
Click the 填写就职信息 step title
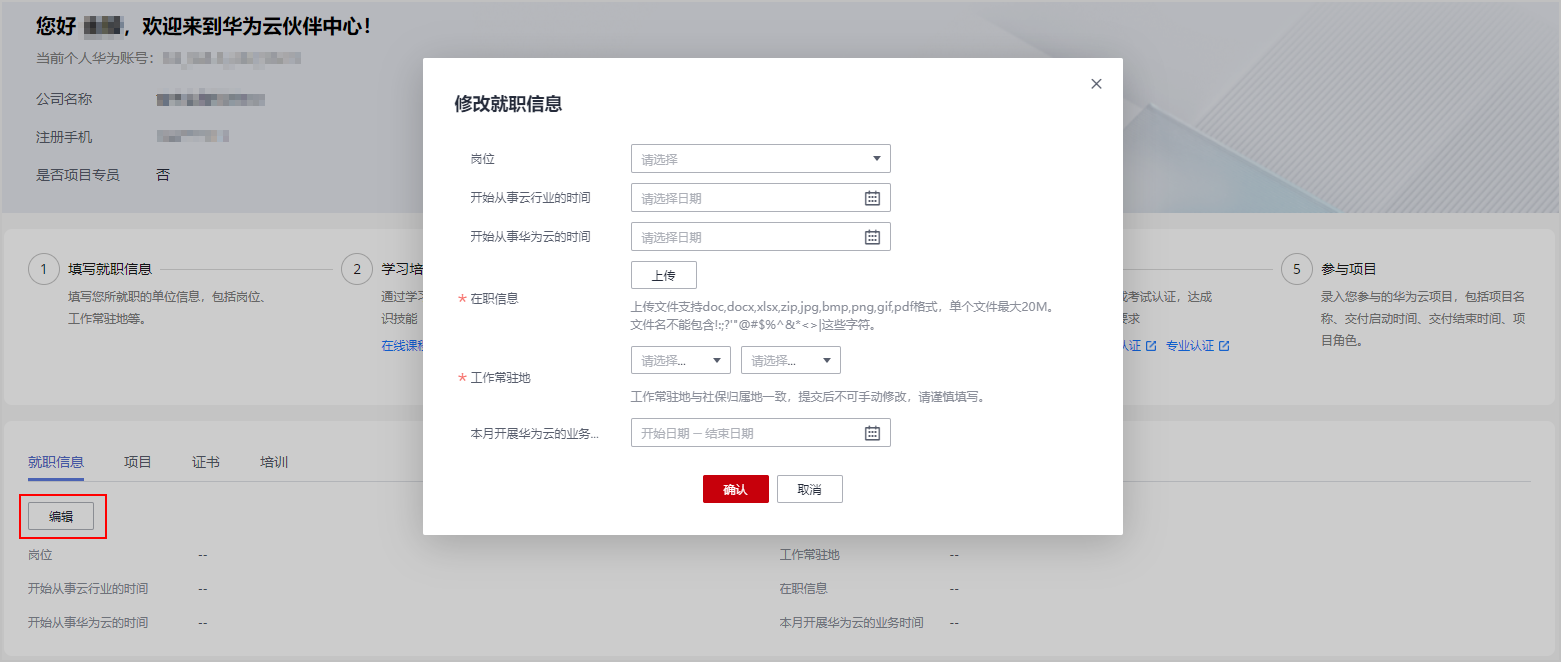[110, 269]
